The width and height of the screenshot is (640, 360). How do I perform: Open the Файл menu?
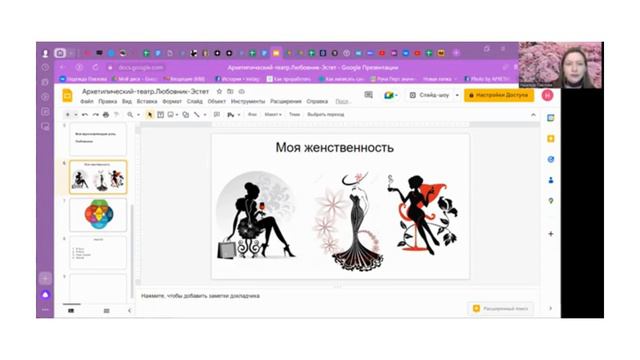point(87,101)
